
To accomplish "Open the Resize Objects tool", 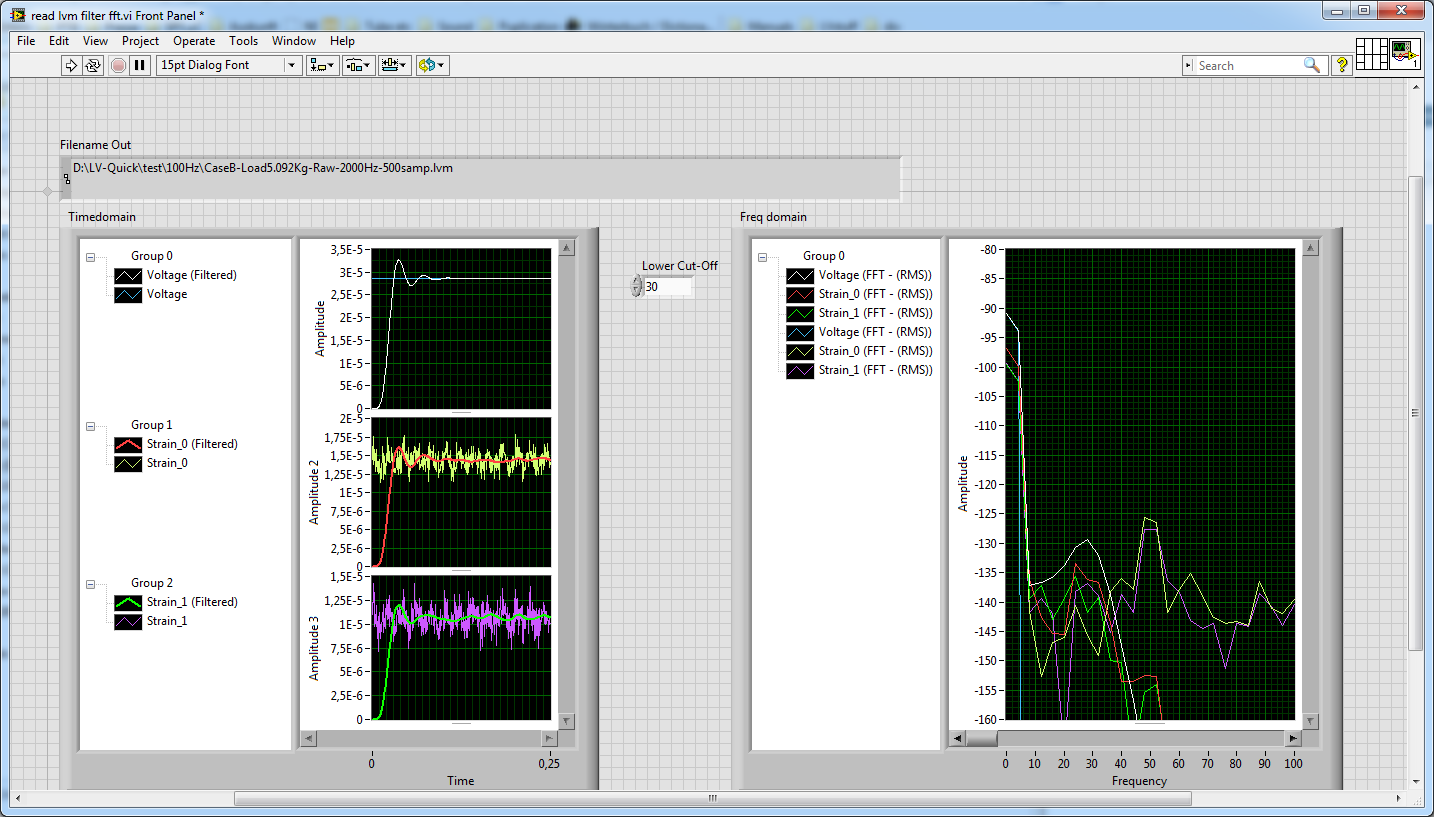I will tap(395, 65).
